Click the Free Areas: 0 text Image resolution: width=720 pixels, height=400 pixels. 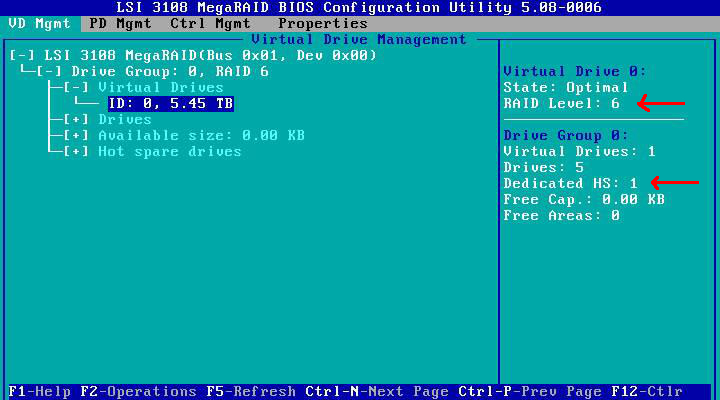tap(562, 215)
